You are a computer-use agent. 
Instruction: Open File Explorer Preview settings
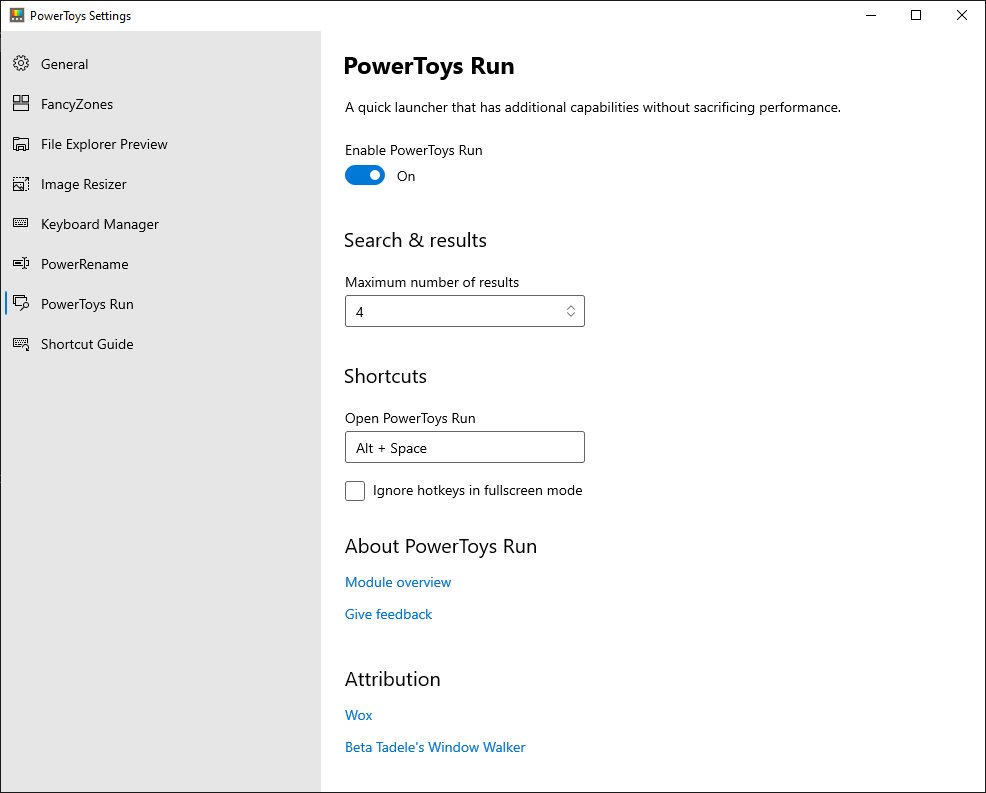[160, 144]
